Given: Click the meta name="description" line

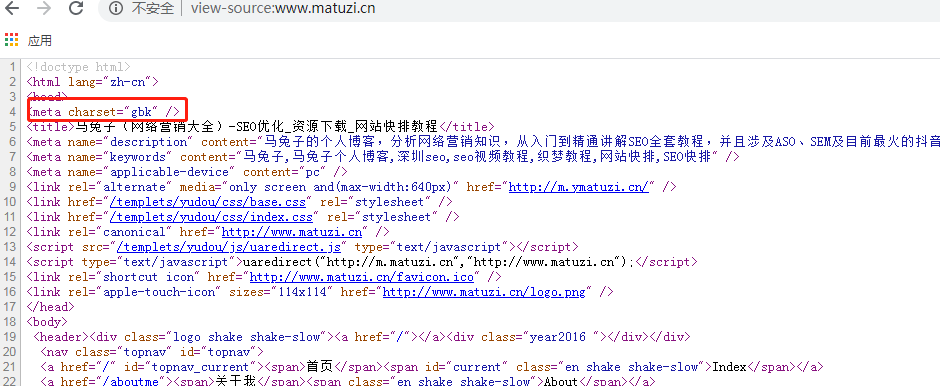Looking at the screenshot, I should [483, 142].
